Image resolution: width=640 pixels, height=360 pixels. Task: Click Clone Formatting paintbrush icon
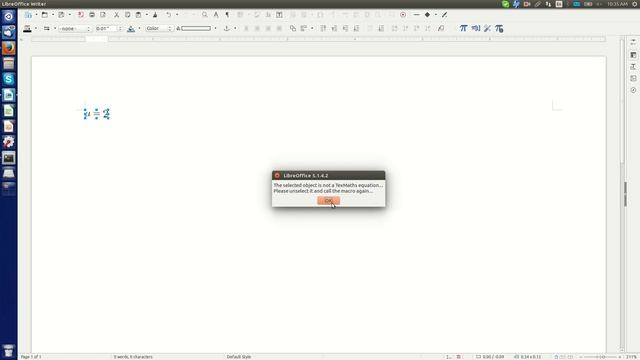[x=155, y=15]
